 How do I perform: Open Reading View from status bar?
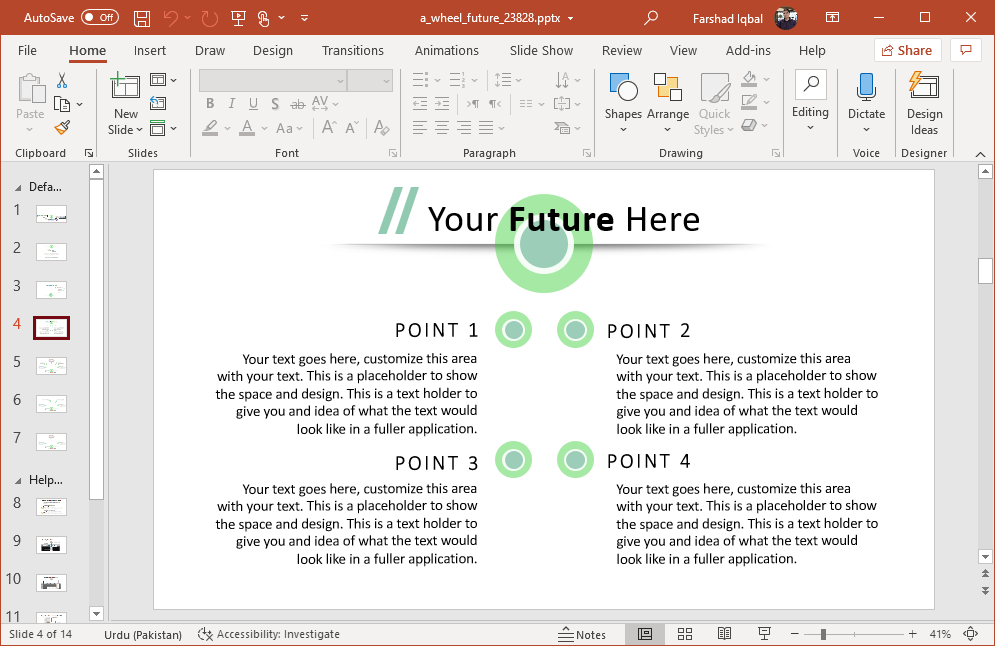(x=724, y=634)
